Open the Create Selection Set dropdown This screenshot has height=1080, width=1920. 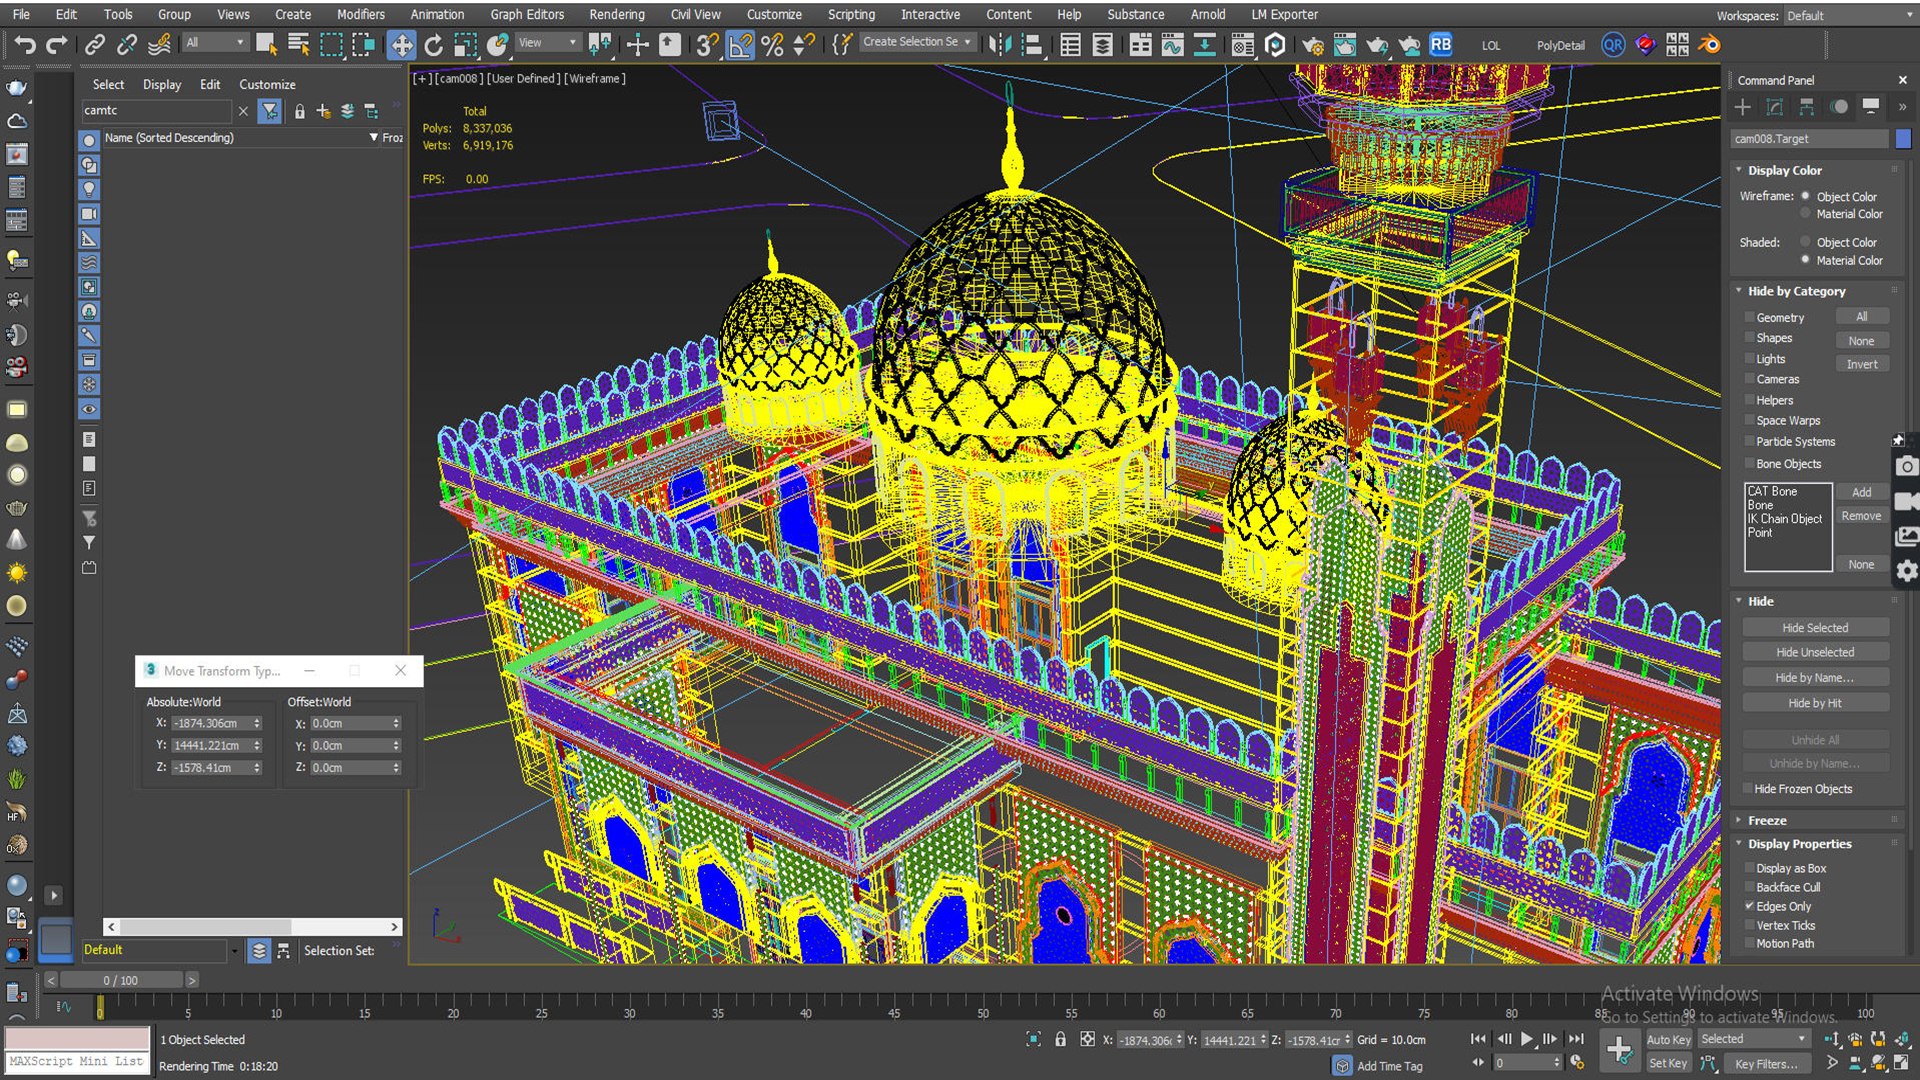point(917,42)
